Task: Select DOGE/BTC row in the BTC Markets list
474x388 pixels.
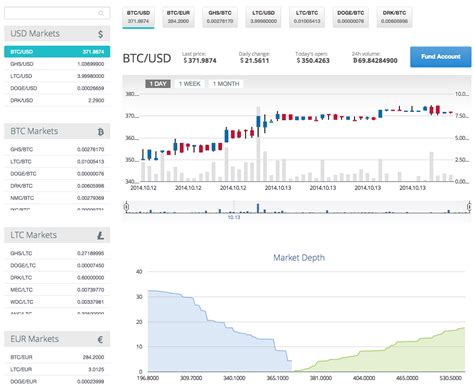Action: tap(57, 174)
